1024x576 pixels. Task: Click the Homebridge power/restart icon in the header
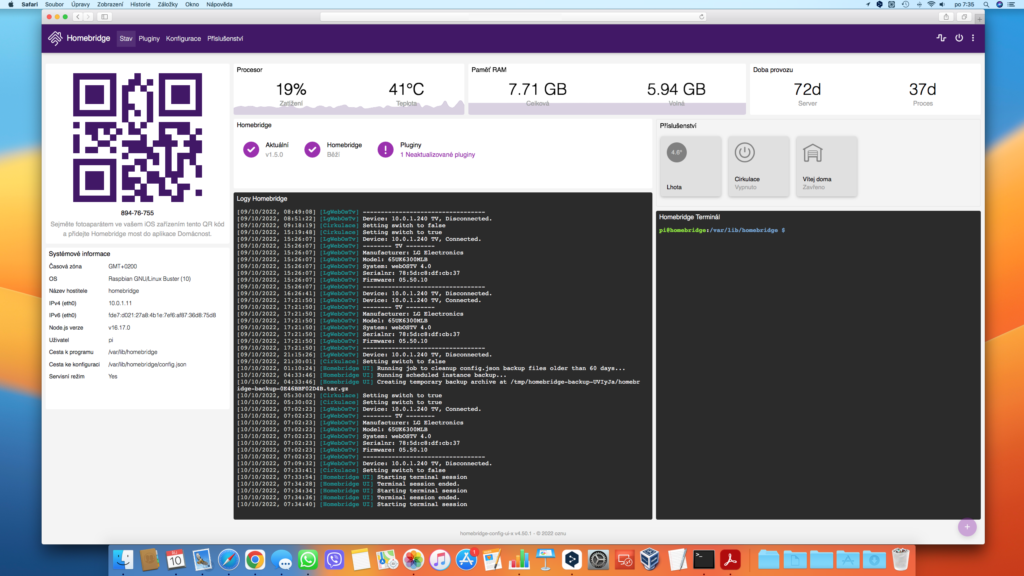pos(959,38)
